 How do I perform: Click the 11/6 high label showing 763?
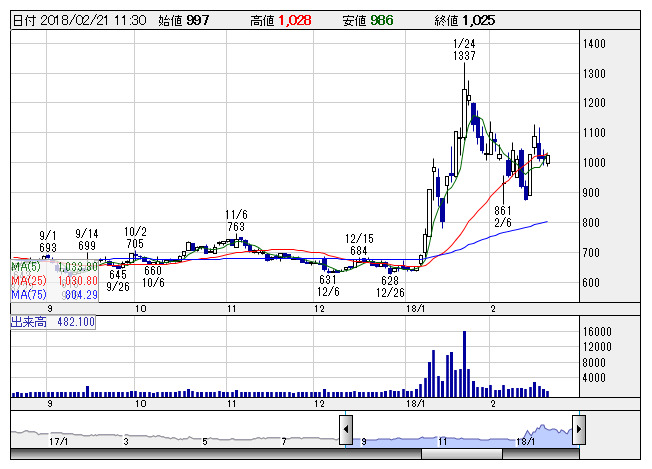coord(235,221)
